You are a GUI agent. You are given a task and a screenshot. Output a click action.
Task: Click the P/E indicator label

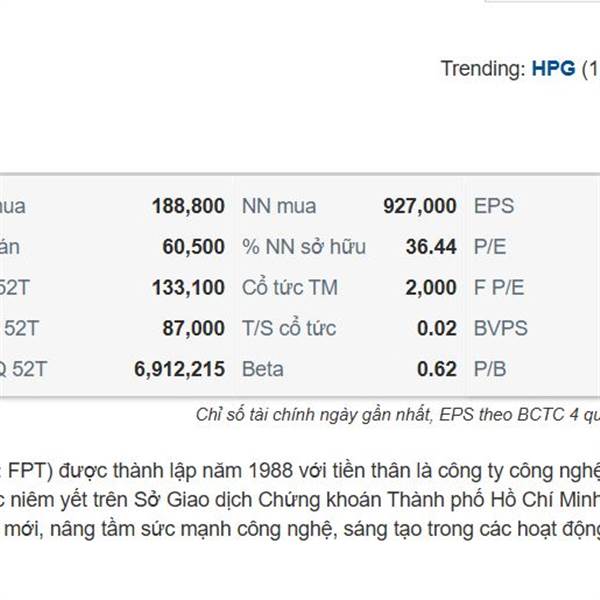click(490, 247)
